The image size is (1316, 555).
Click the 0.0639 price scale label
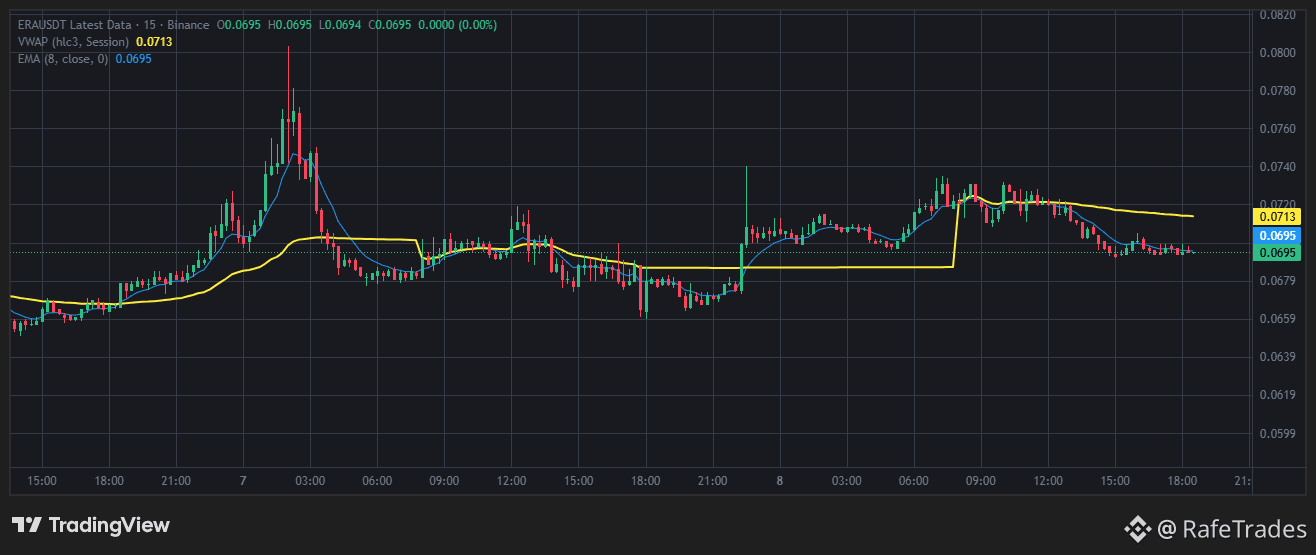(x=1276, y=357)
